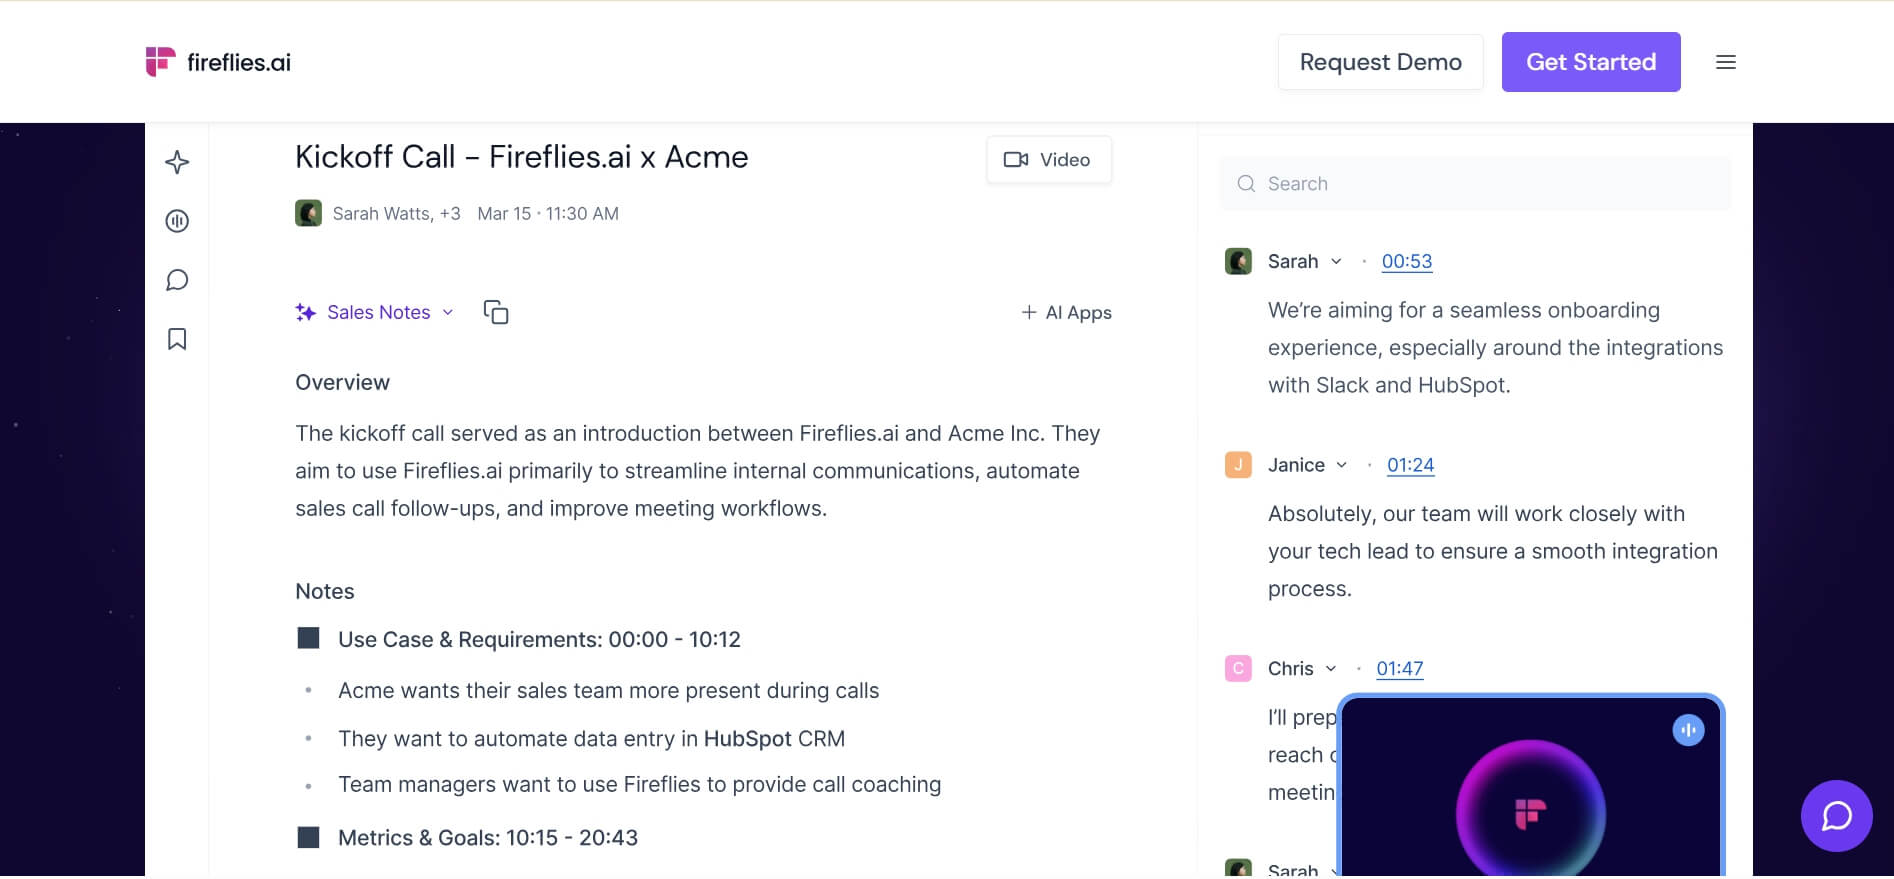Click the 'Kickoff Call – Fireflies.ai x Acme' title
The width and height of the screenshot is (1894, 879).
point(521,157)
